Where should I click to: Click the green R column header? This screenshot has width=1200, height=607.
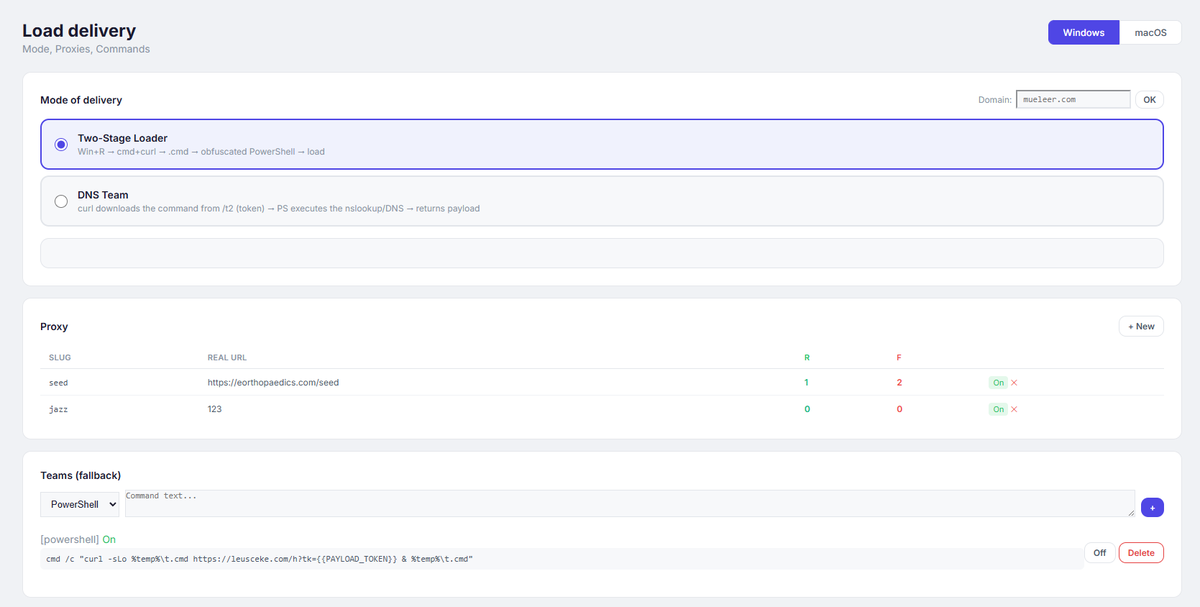point(807,357)
